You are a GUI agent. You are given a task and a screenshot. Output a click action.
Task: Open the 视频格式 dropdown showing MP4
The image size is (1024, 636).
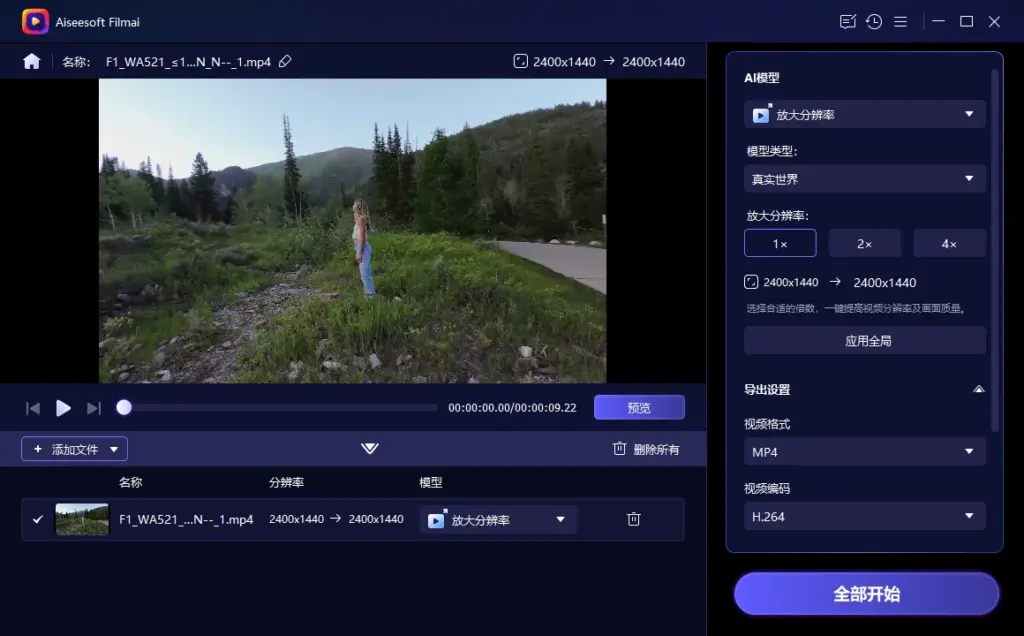[864, 452]
